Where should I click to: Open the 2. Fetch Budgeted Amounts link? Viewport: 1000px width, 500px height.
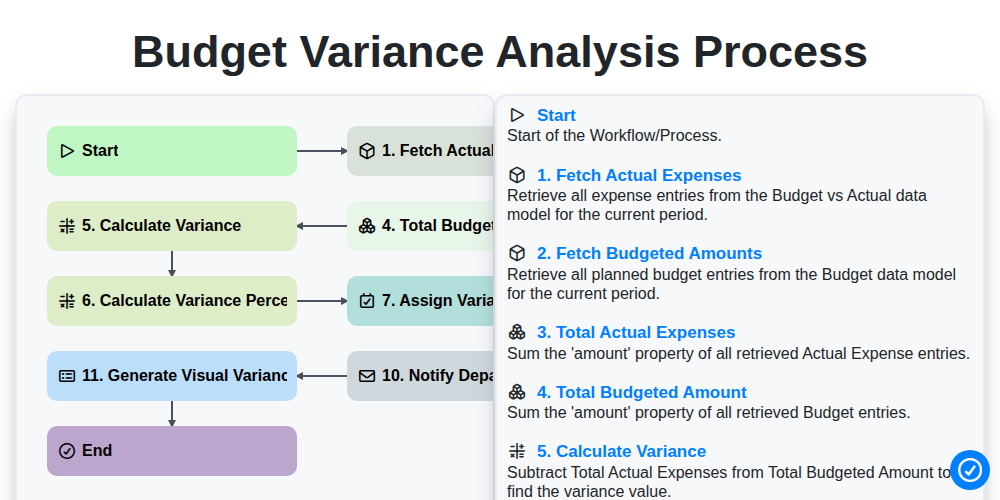coord(649,253)
